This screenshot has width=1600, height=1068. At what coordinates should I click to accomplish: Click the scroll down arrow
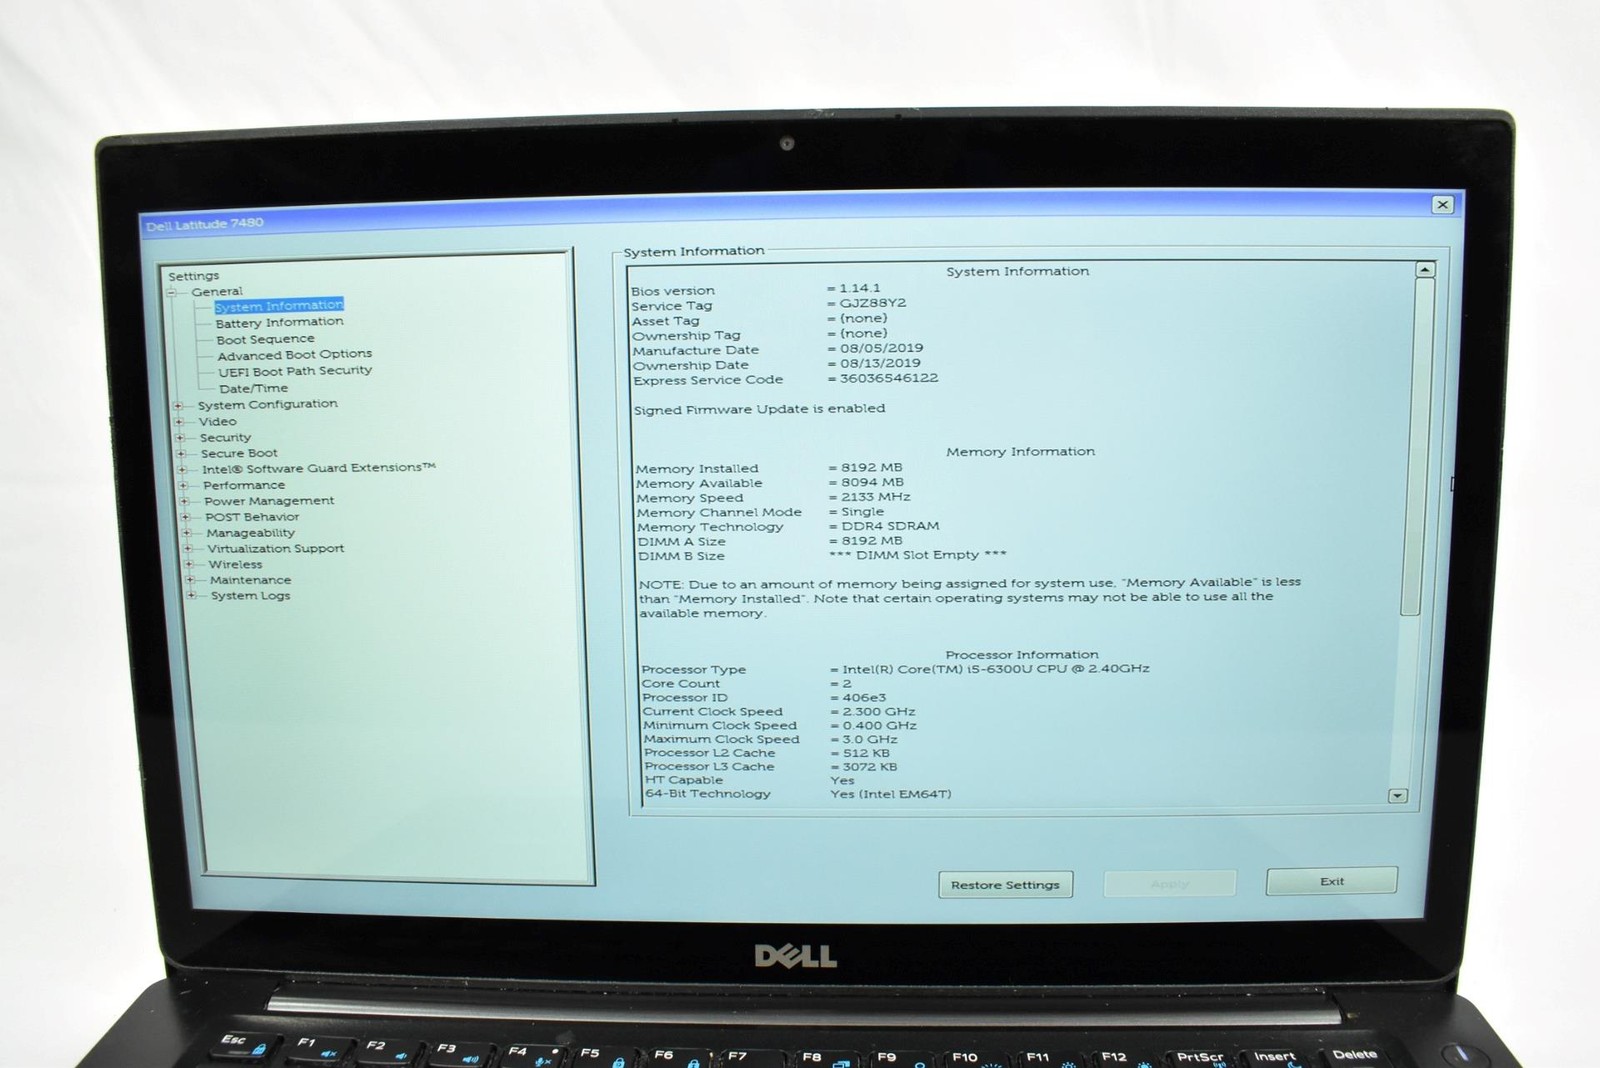[x=1398, y=796]
